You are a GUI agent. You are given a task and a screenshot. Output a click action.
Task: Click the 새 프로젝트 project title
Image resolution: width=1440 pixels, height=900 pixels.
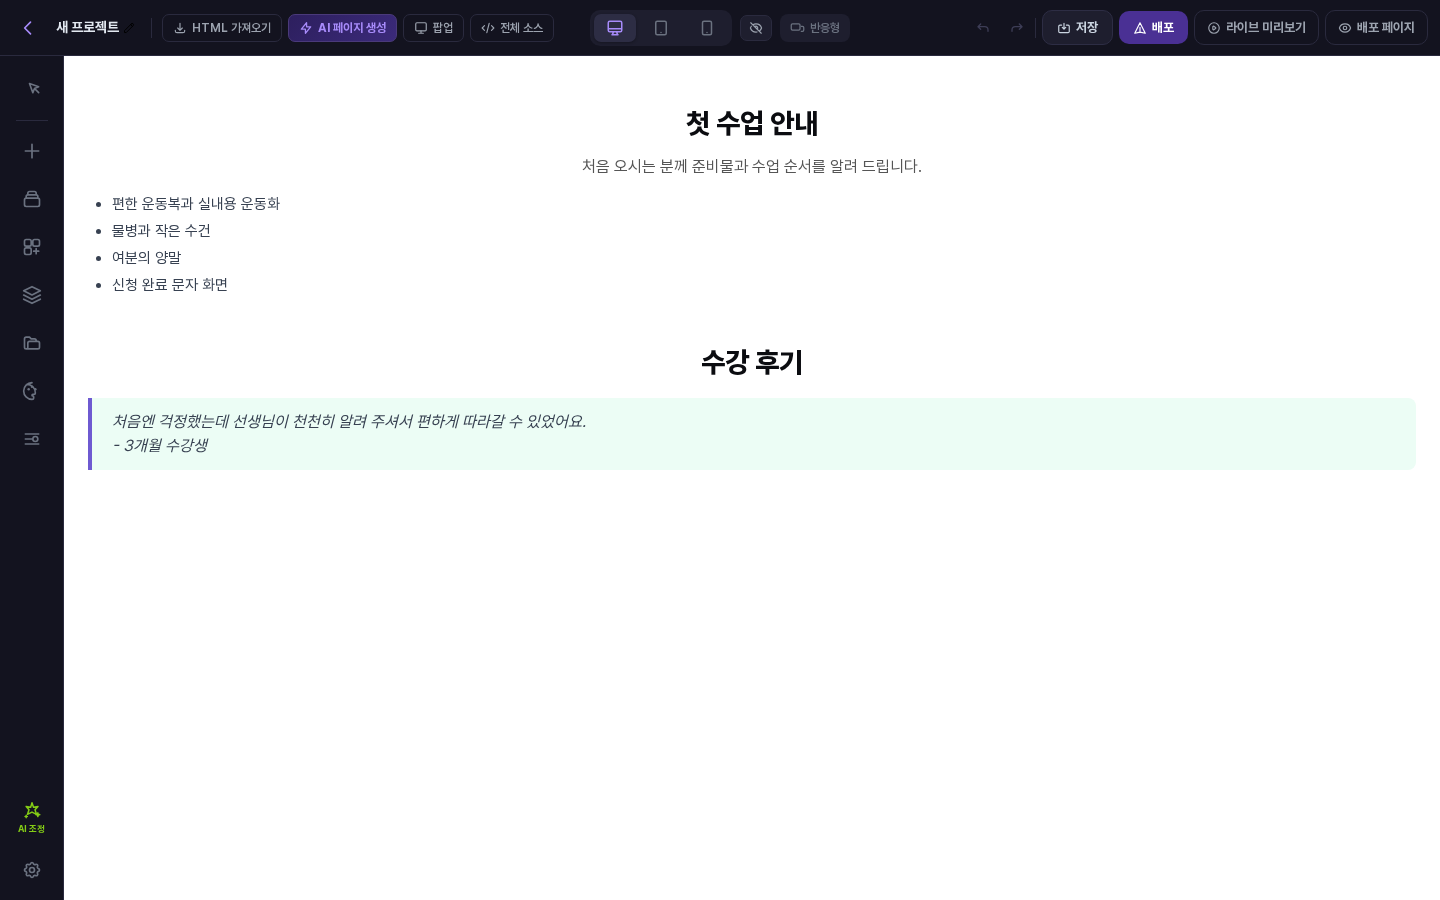click(87, 28)
